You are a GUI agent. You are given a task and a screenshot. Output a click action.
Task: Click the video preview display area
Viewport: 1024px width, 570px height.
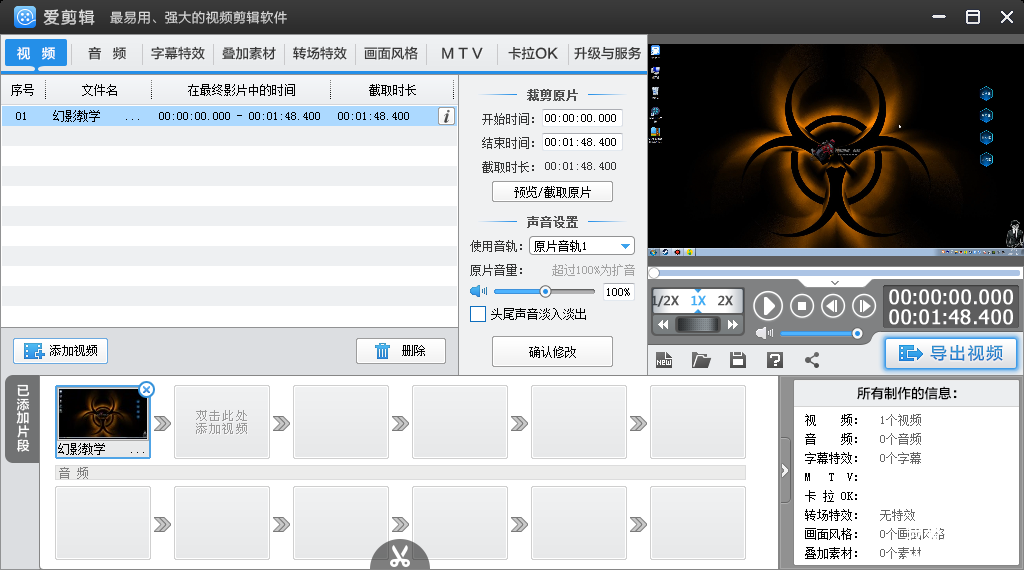click(835, 150)
